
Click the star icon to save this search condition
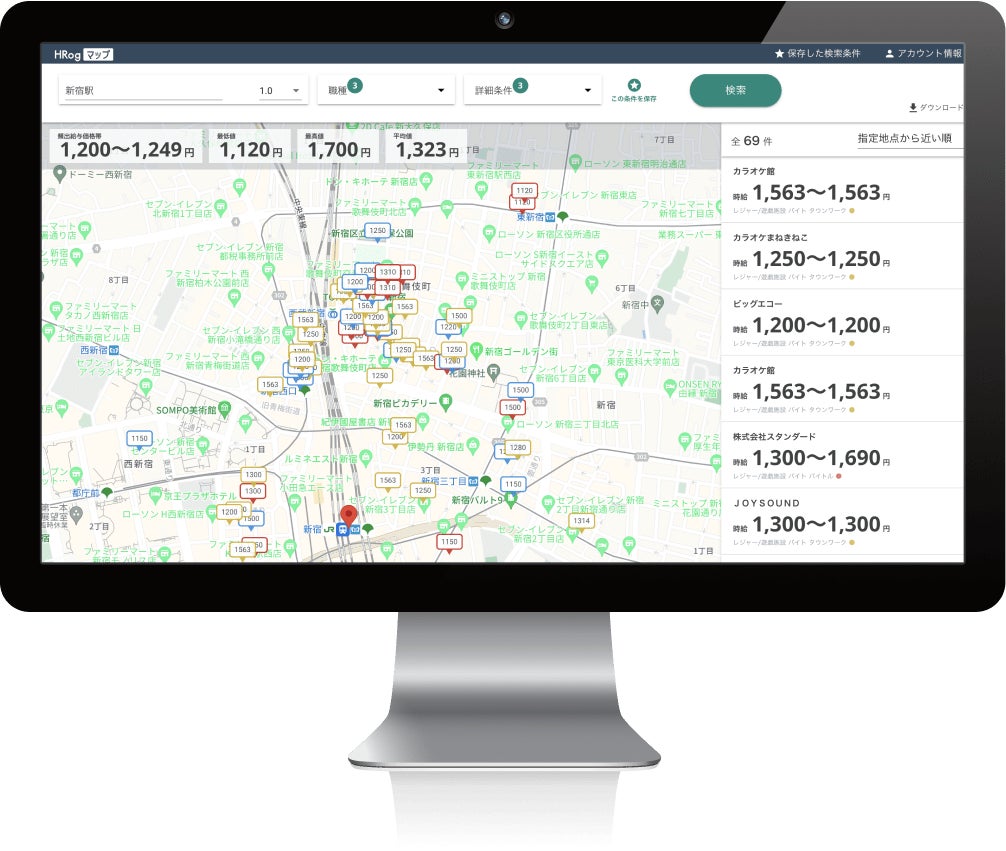634,85
